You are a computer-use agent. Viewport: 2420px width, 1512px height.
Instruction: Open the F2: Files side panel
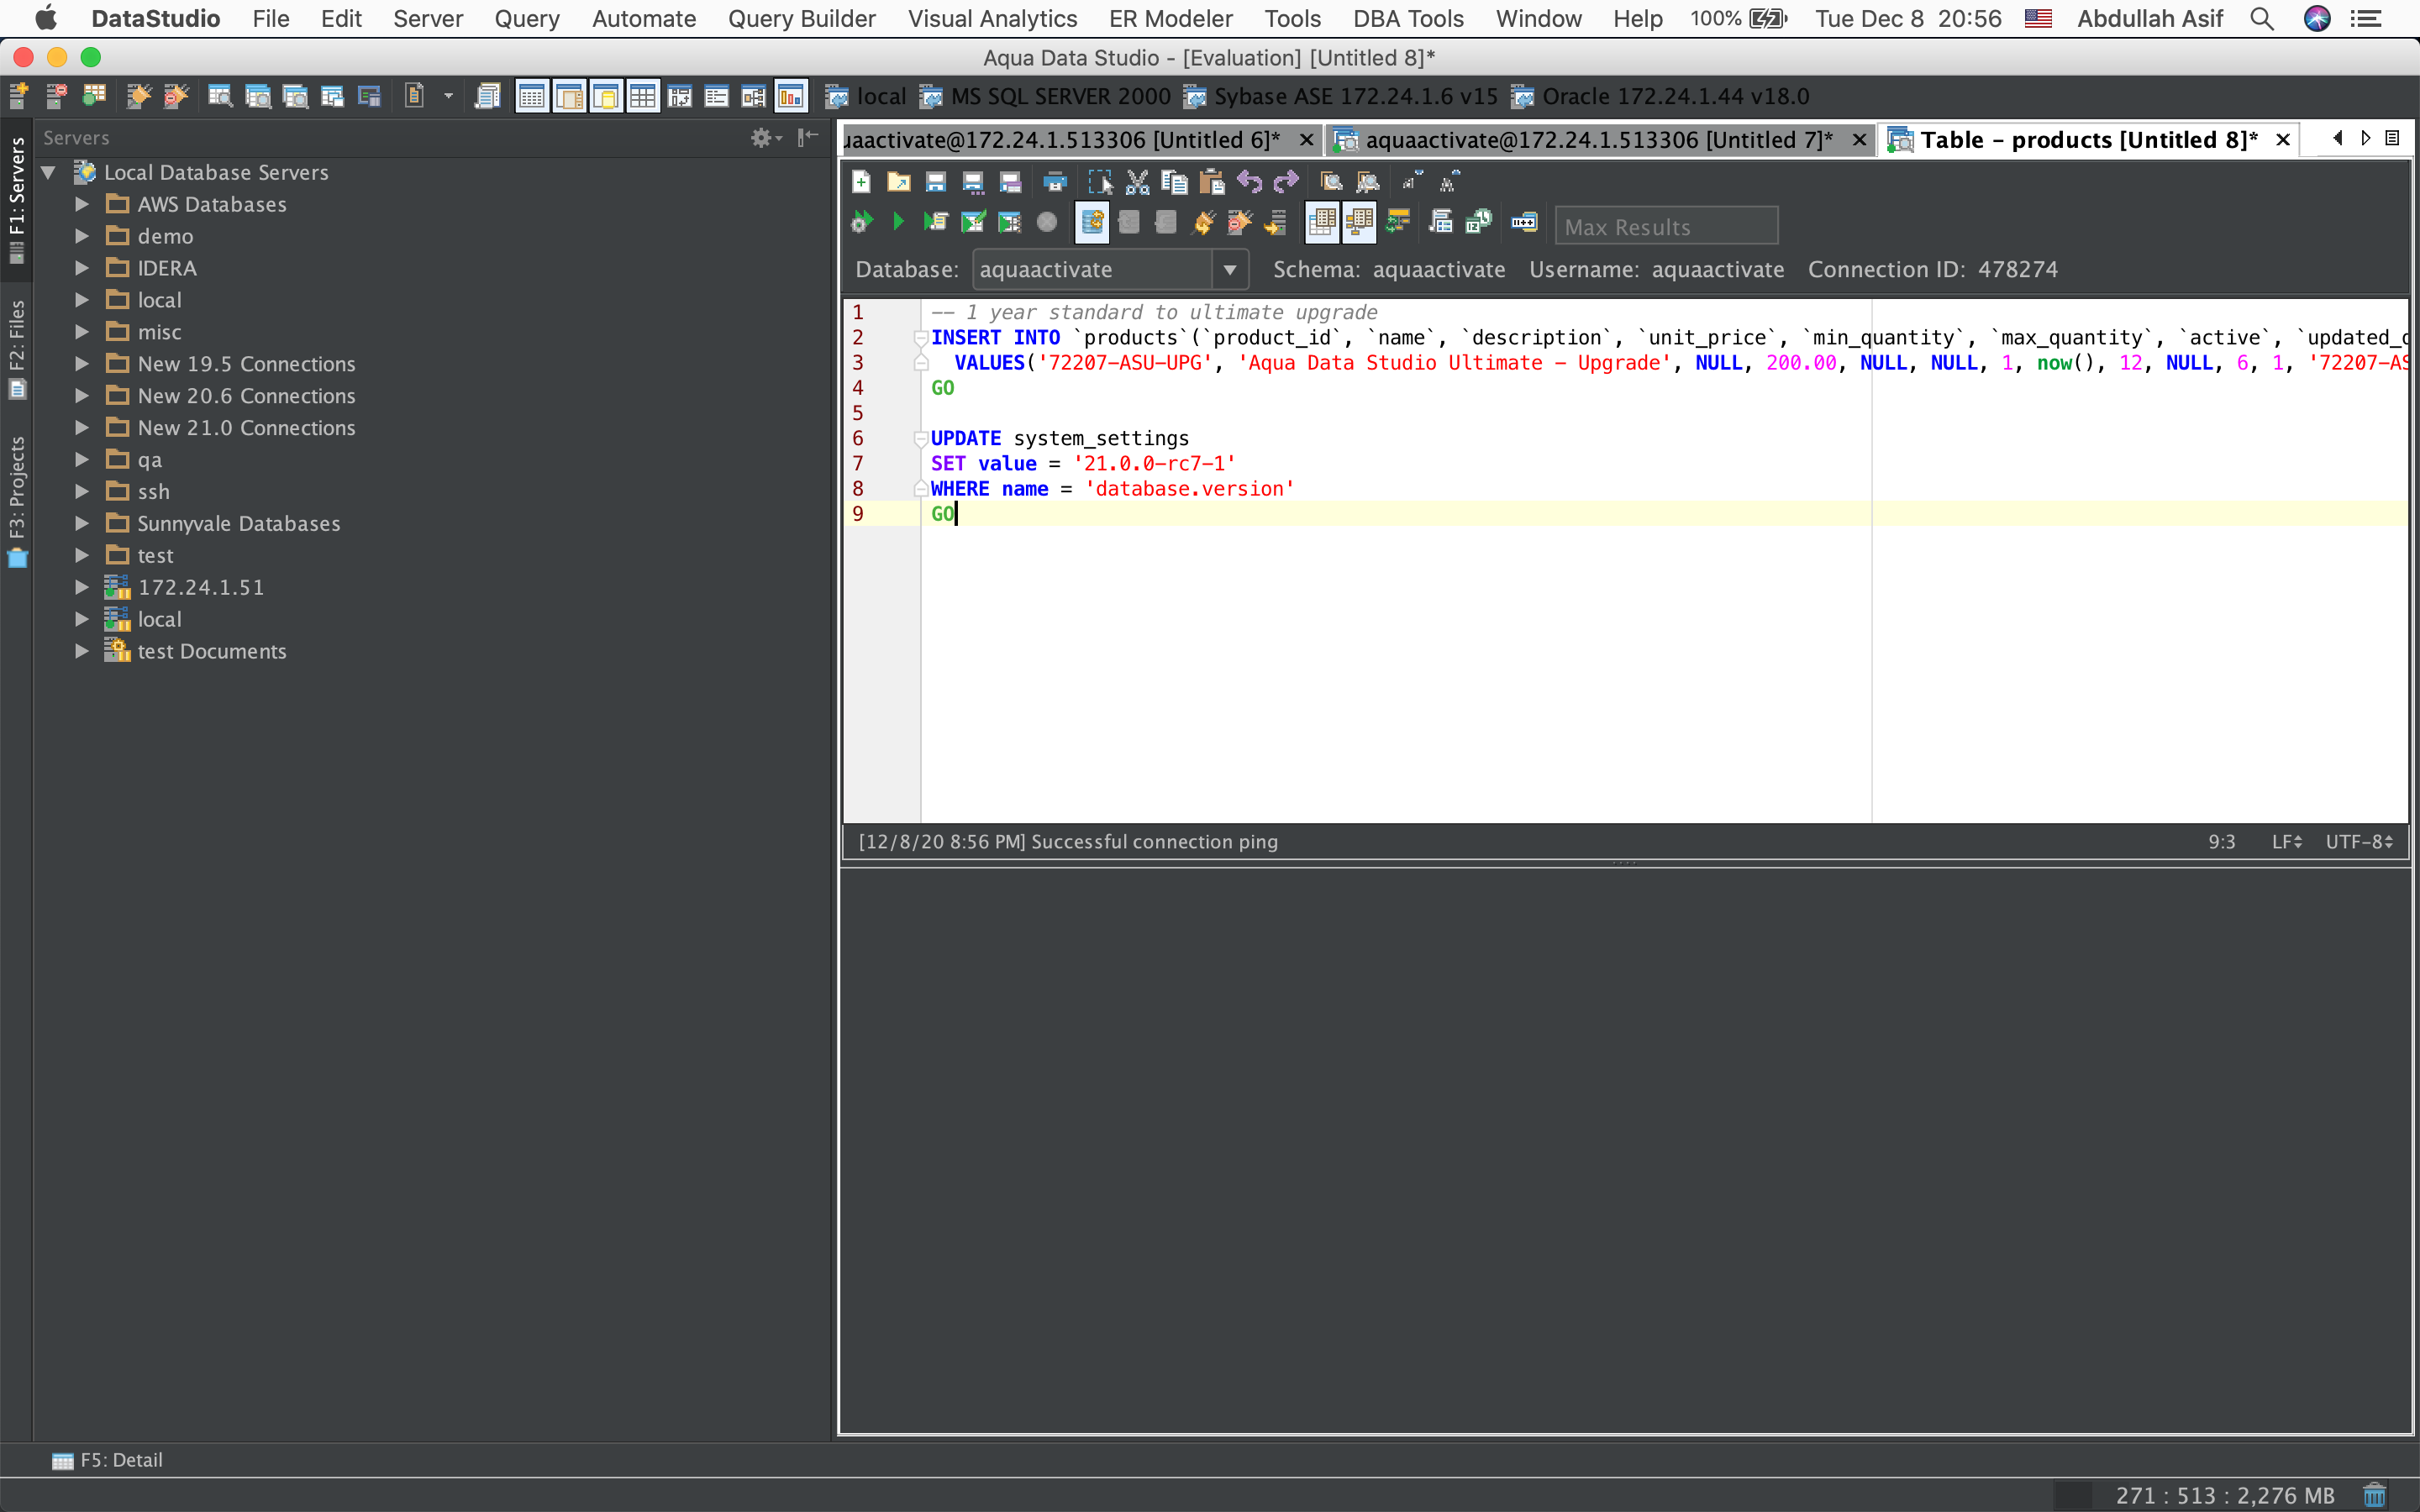pyautogui.click(x=16, y=347)
